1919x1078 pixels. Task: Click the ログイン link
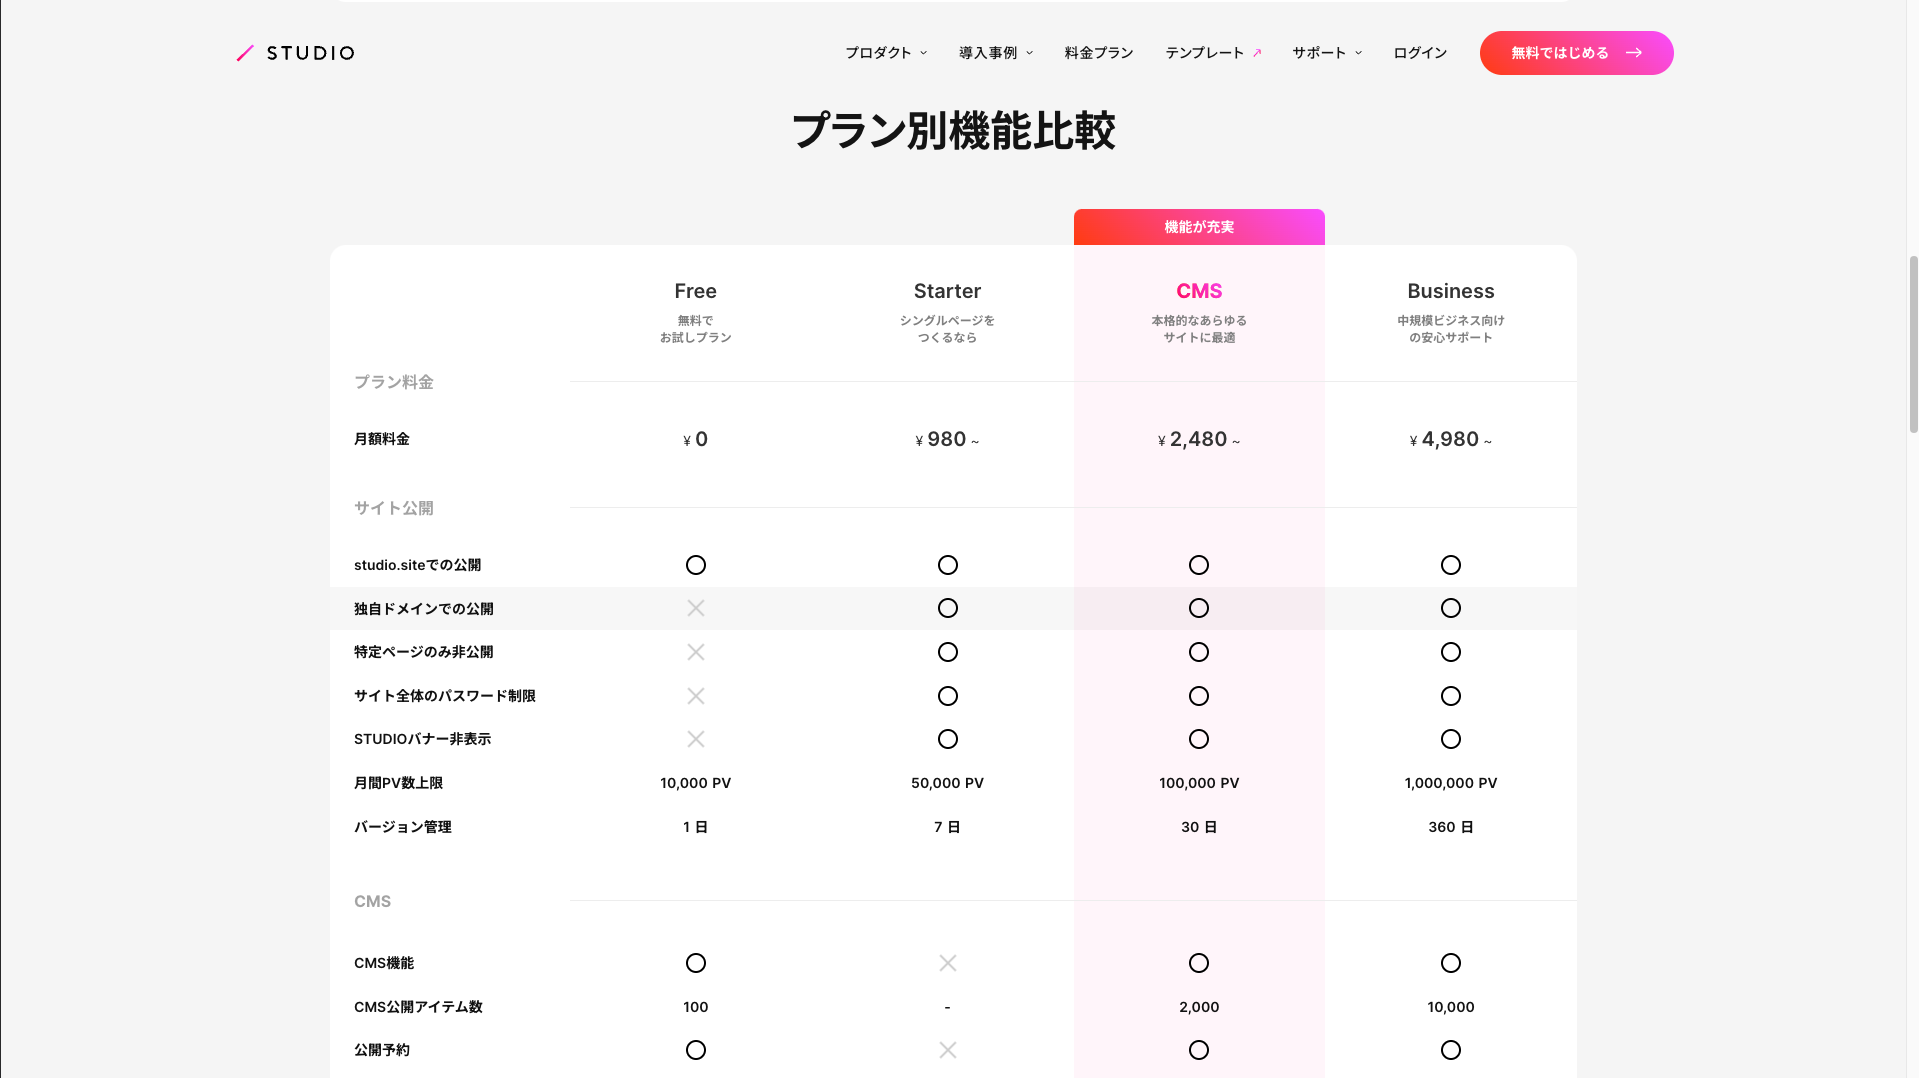(1420, 53)
